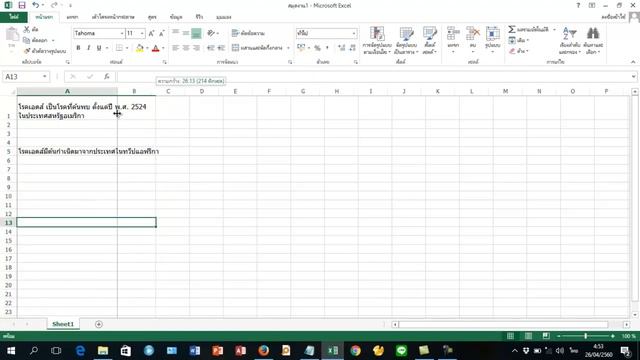Toggle Wrap Text button
This screenshot has height=360, width=640.
248,33
